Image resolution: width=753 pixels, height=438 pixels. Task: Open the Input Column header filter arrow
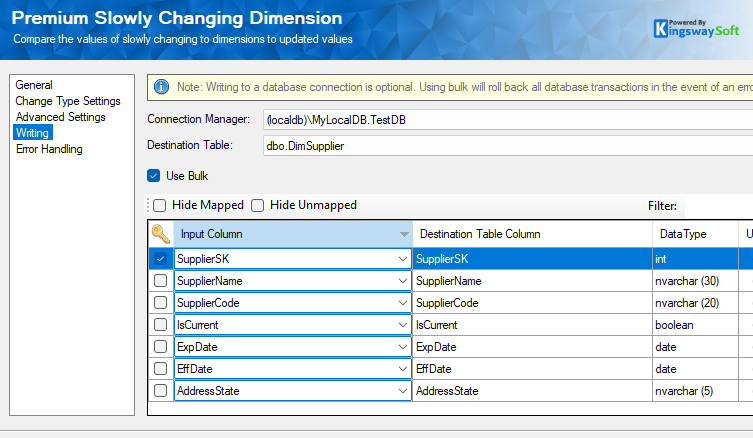(404, 234)
